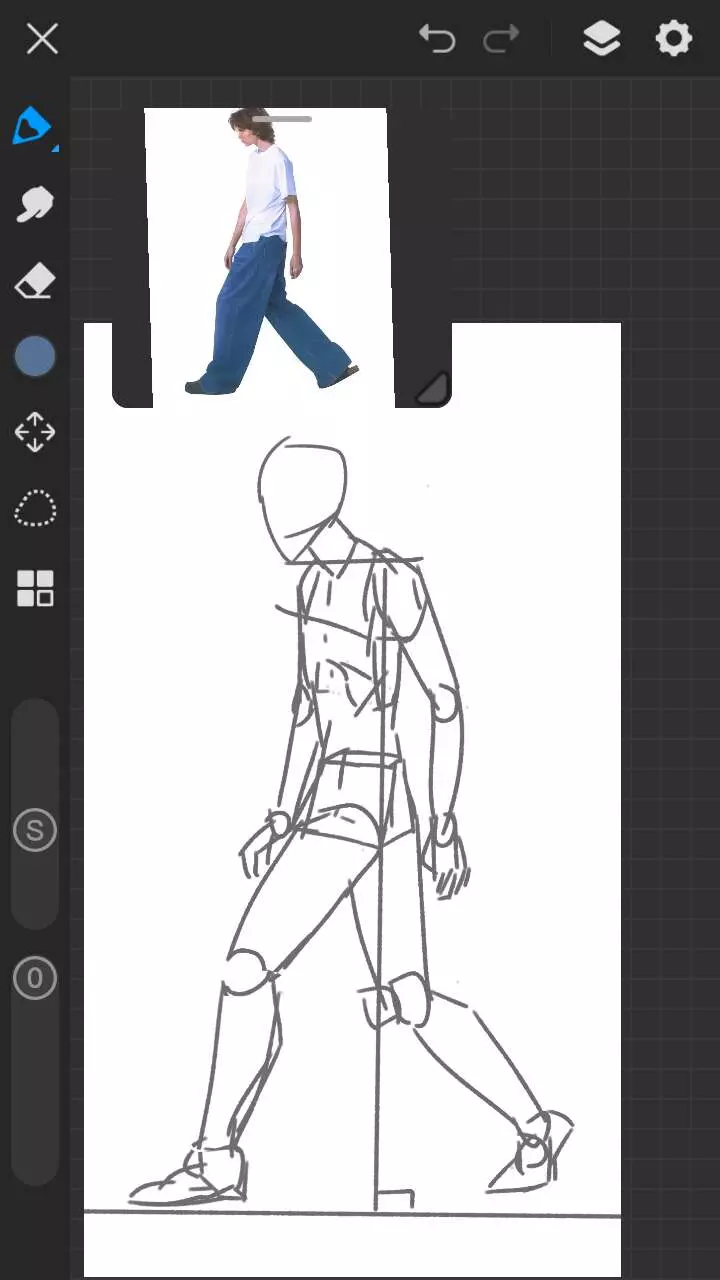720x1280 pixels.
Task: Open the four-squares tools grid
Action: pos(35,589)
